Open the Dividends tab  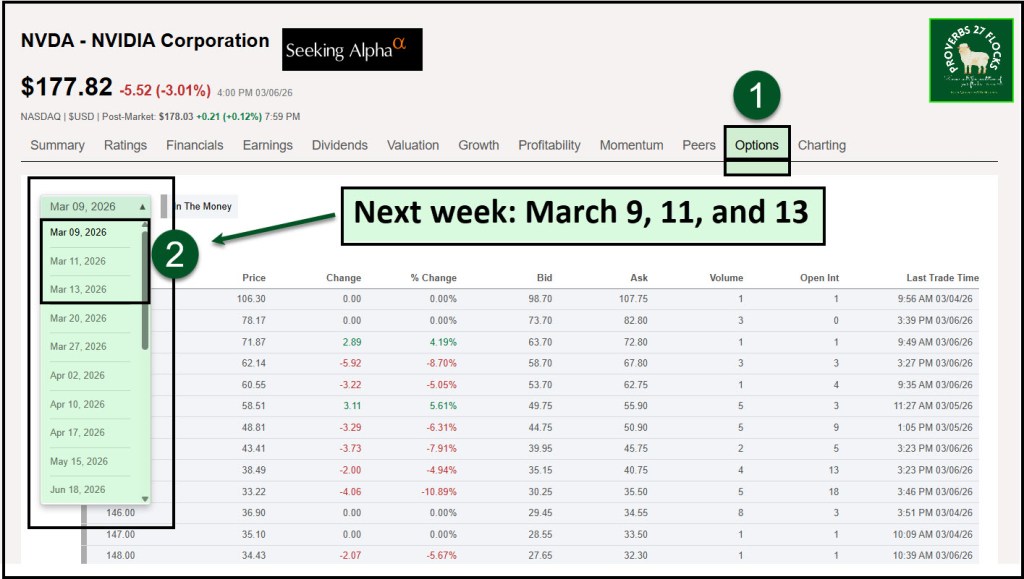tap(339, 145)
